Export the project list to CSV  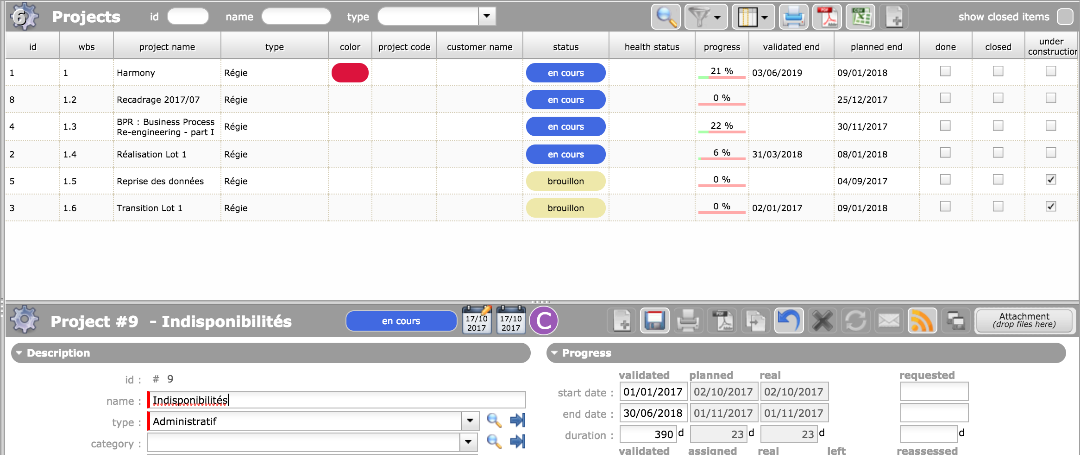[x=859, y=17]
